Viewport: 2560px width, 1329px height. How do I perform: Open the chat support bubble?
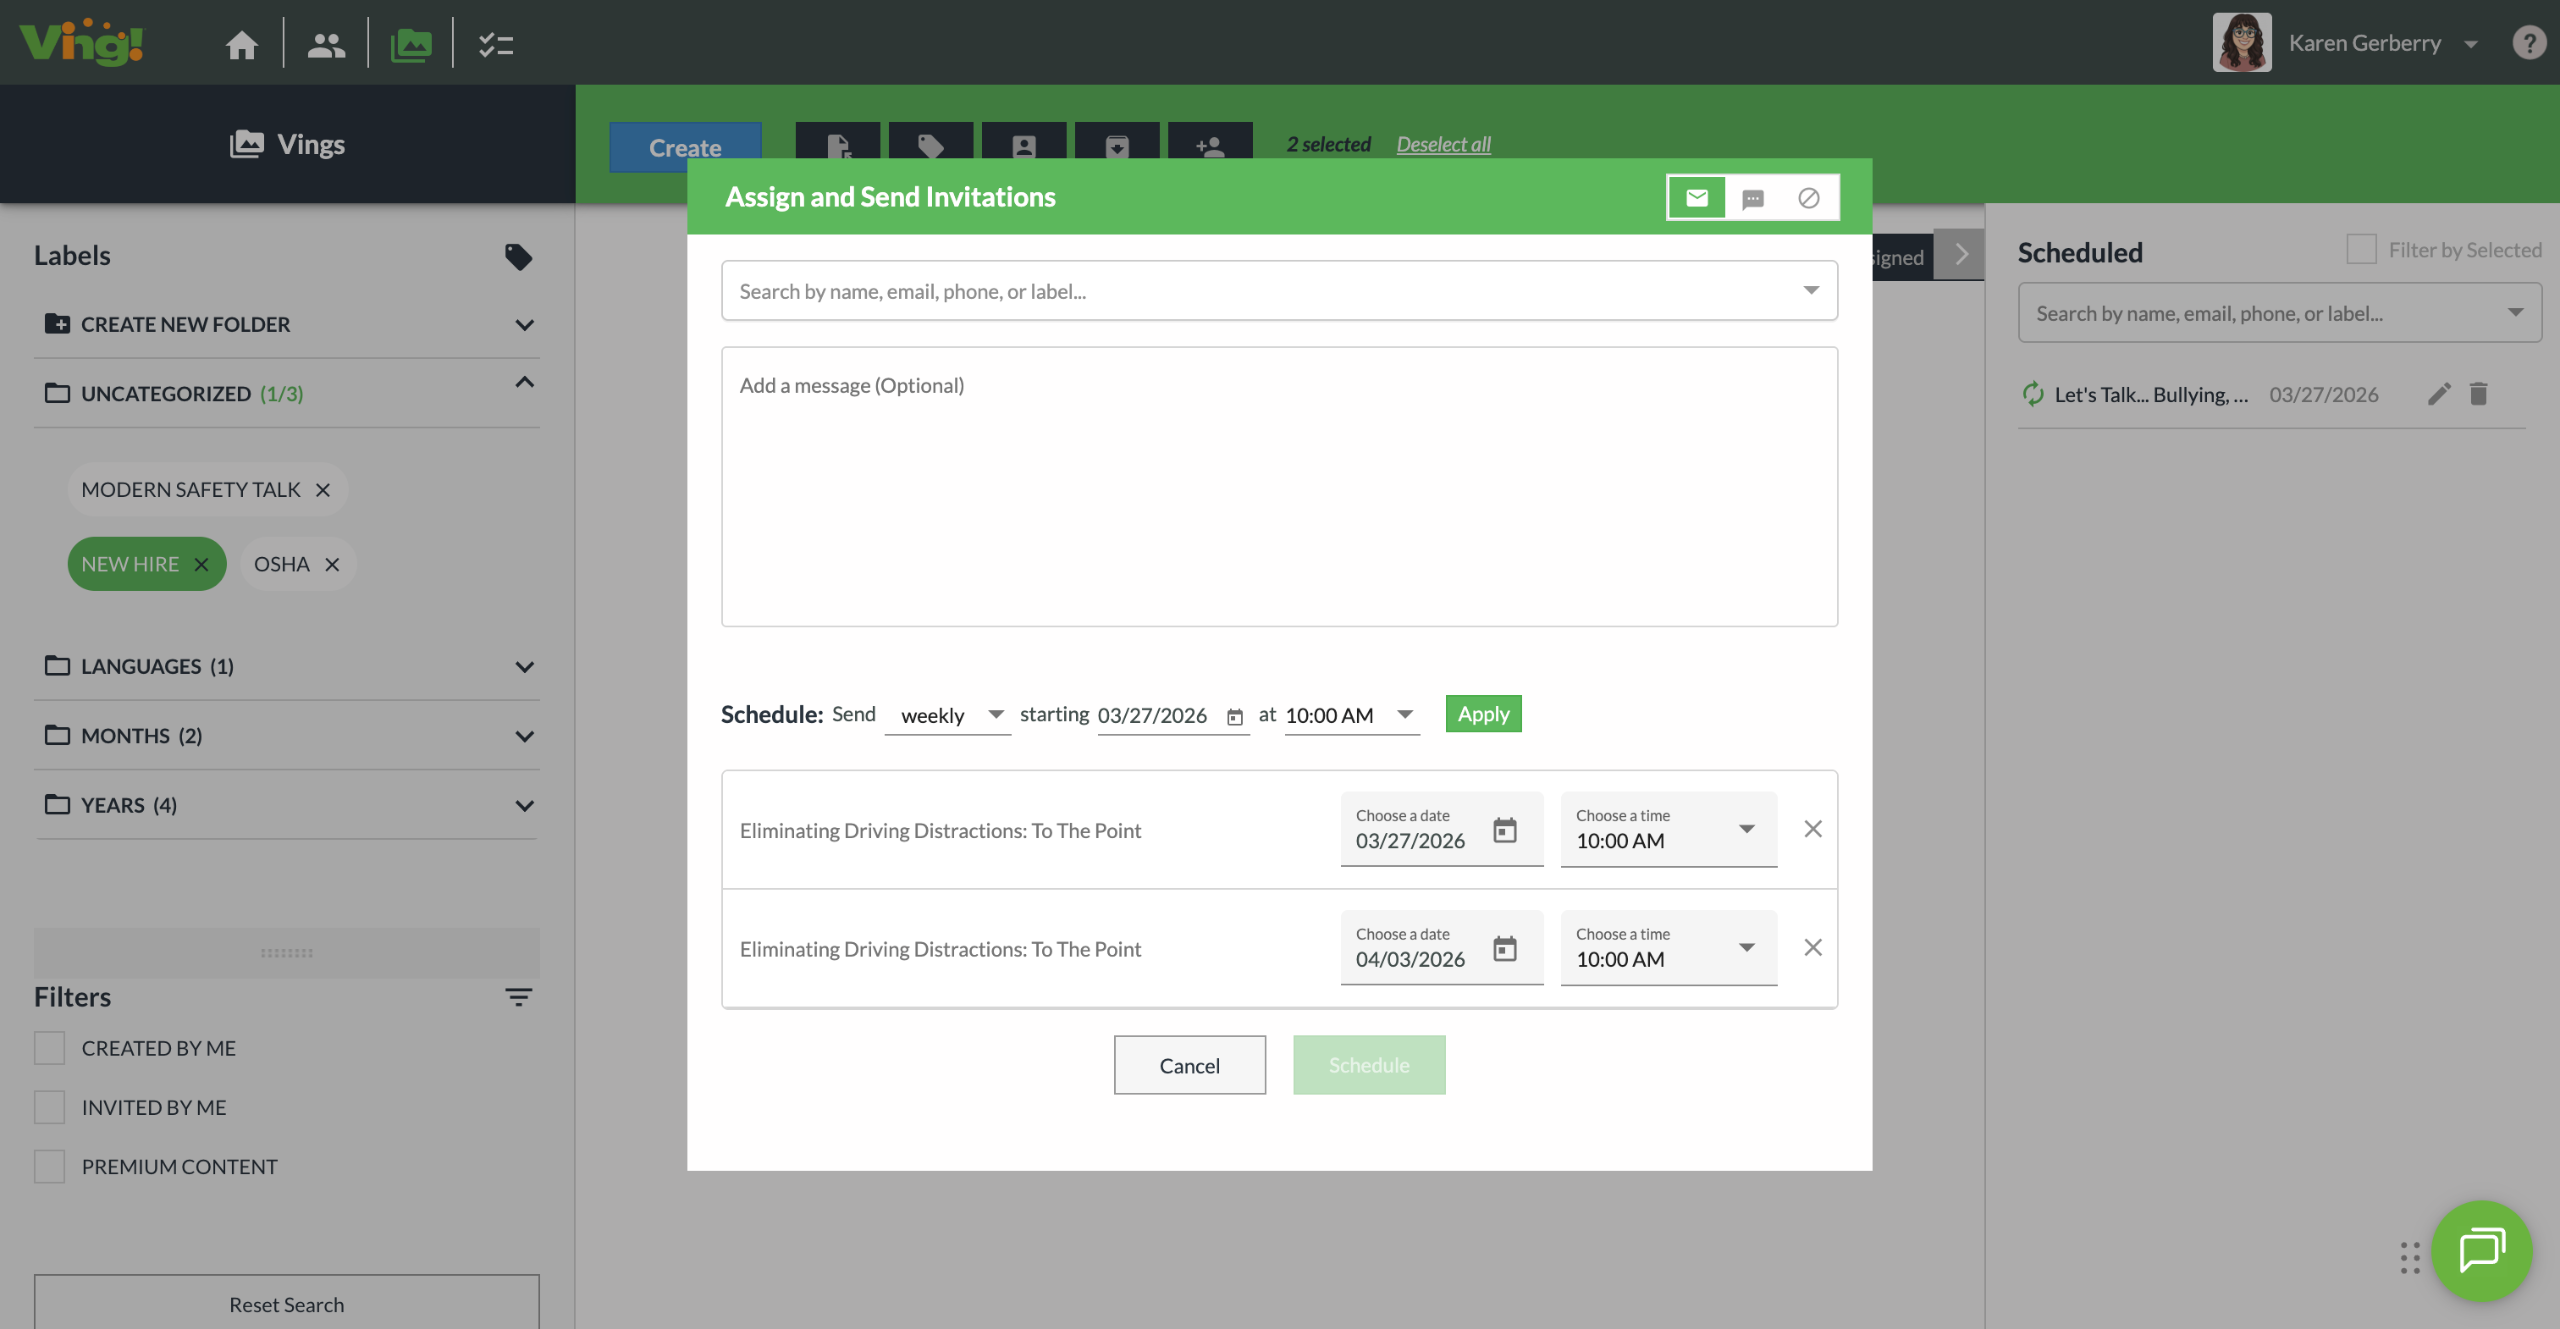[2481, 1250]
